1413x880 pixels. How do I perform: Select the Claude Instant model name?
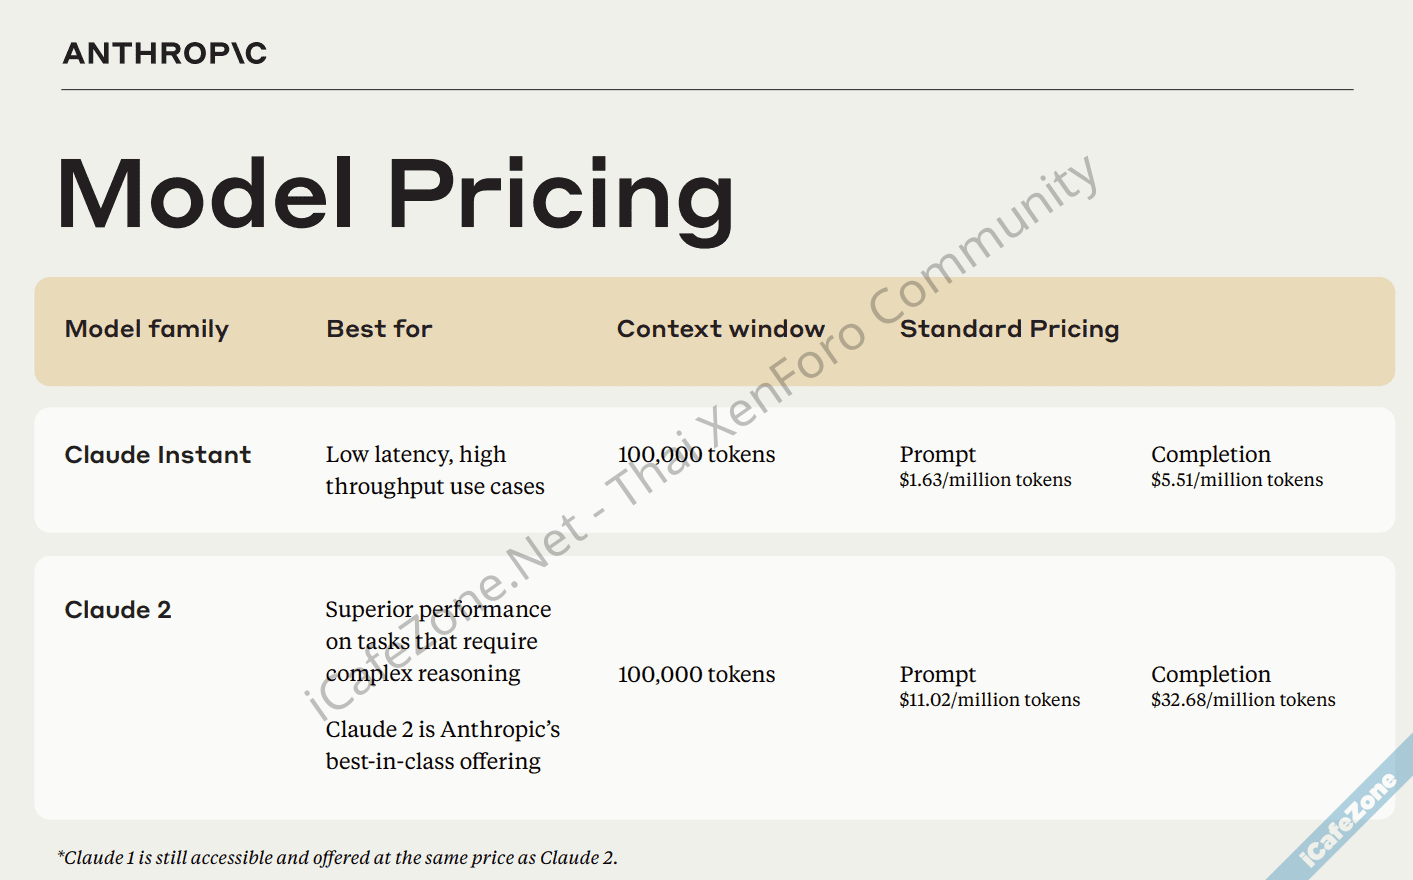[158, 455]
